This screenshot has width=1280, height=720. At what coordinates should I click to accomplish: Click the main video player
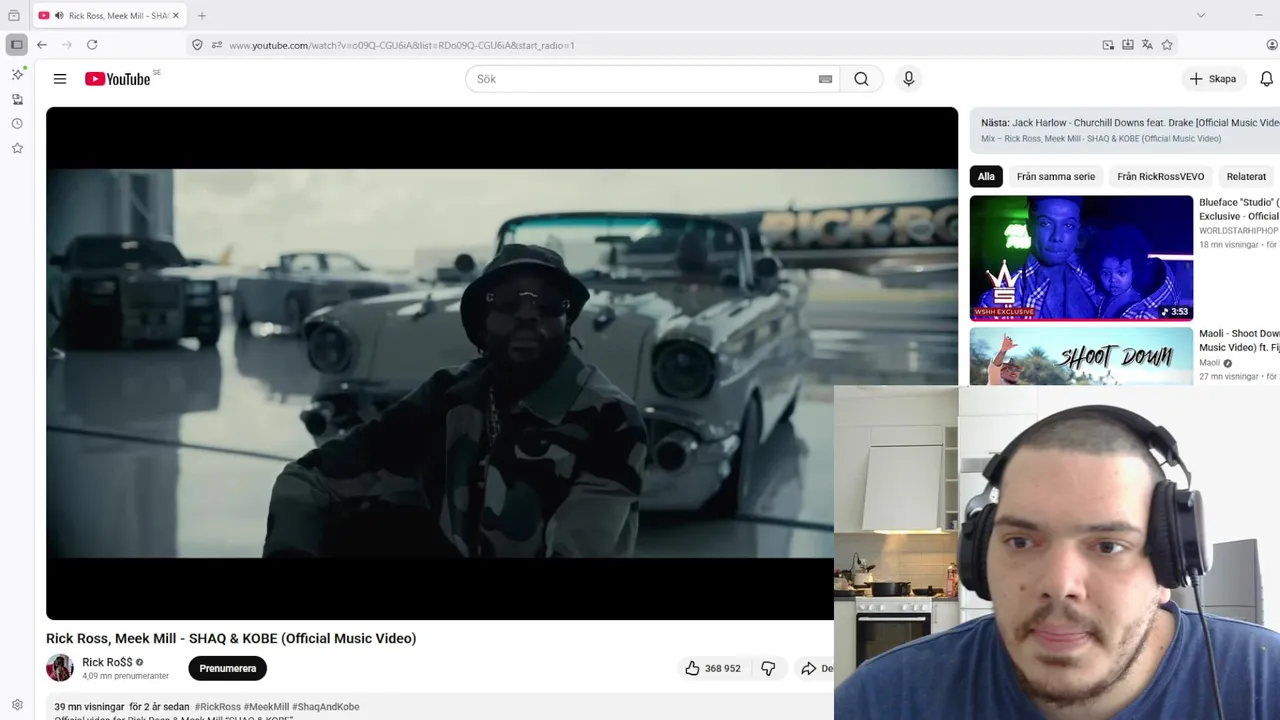[x=502, y=363]
